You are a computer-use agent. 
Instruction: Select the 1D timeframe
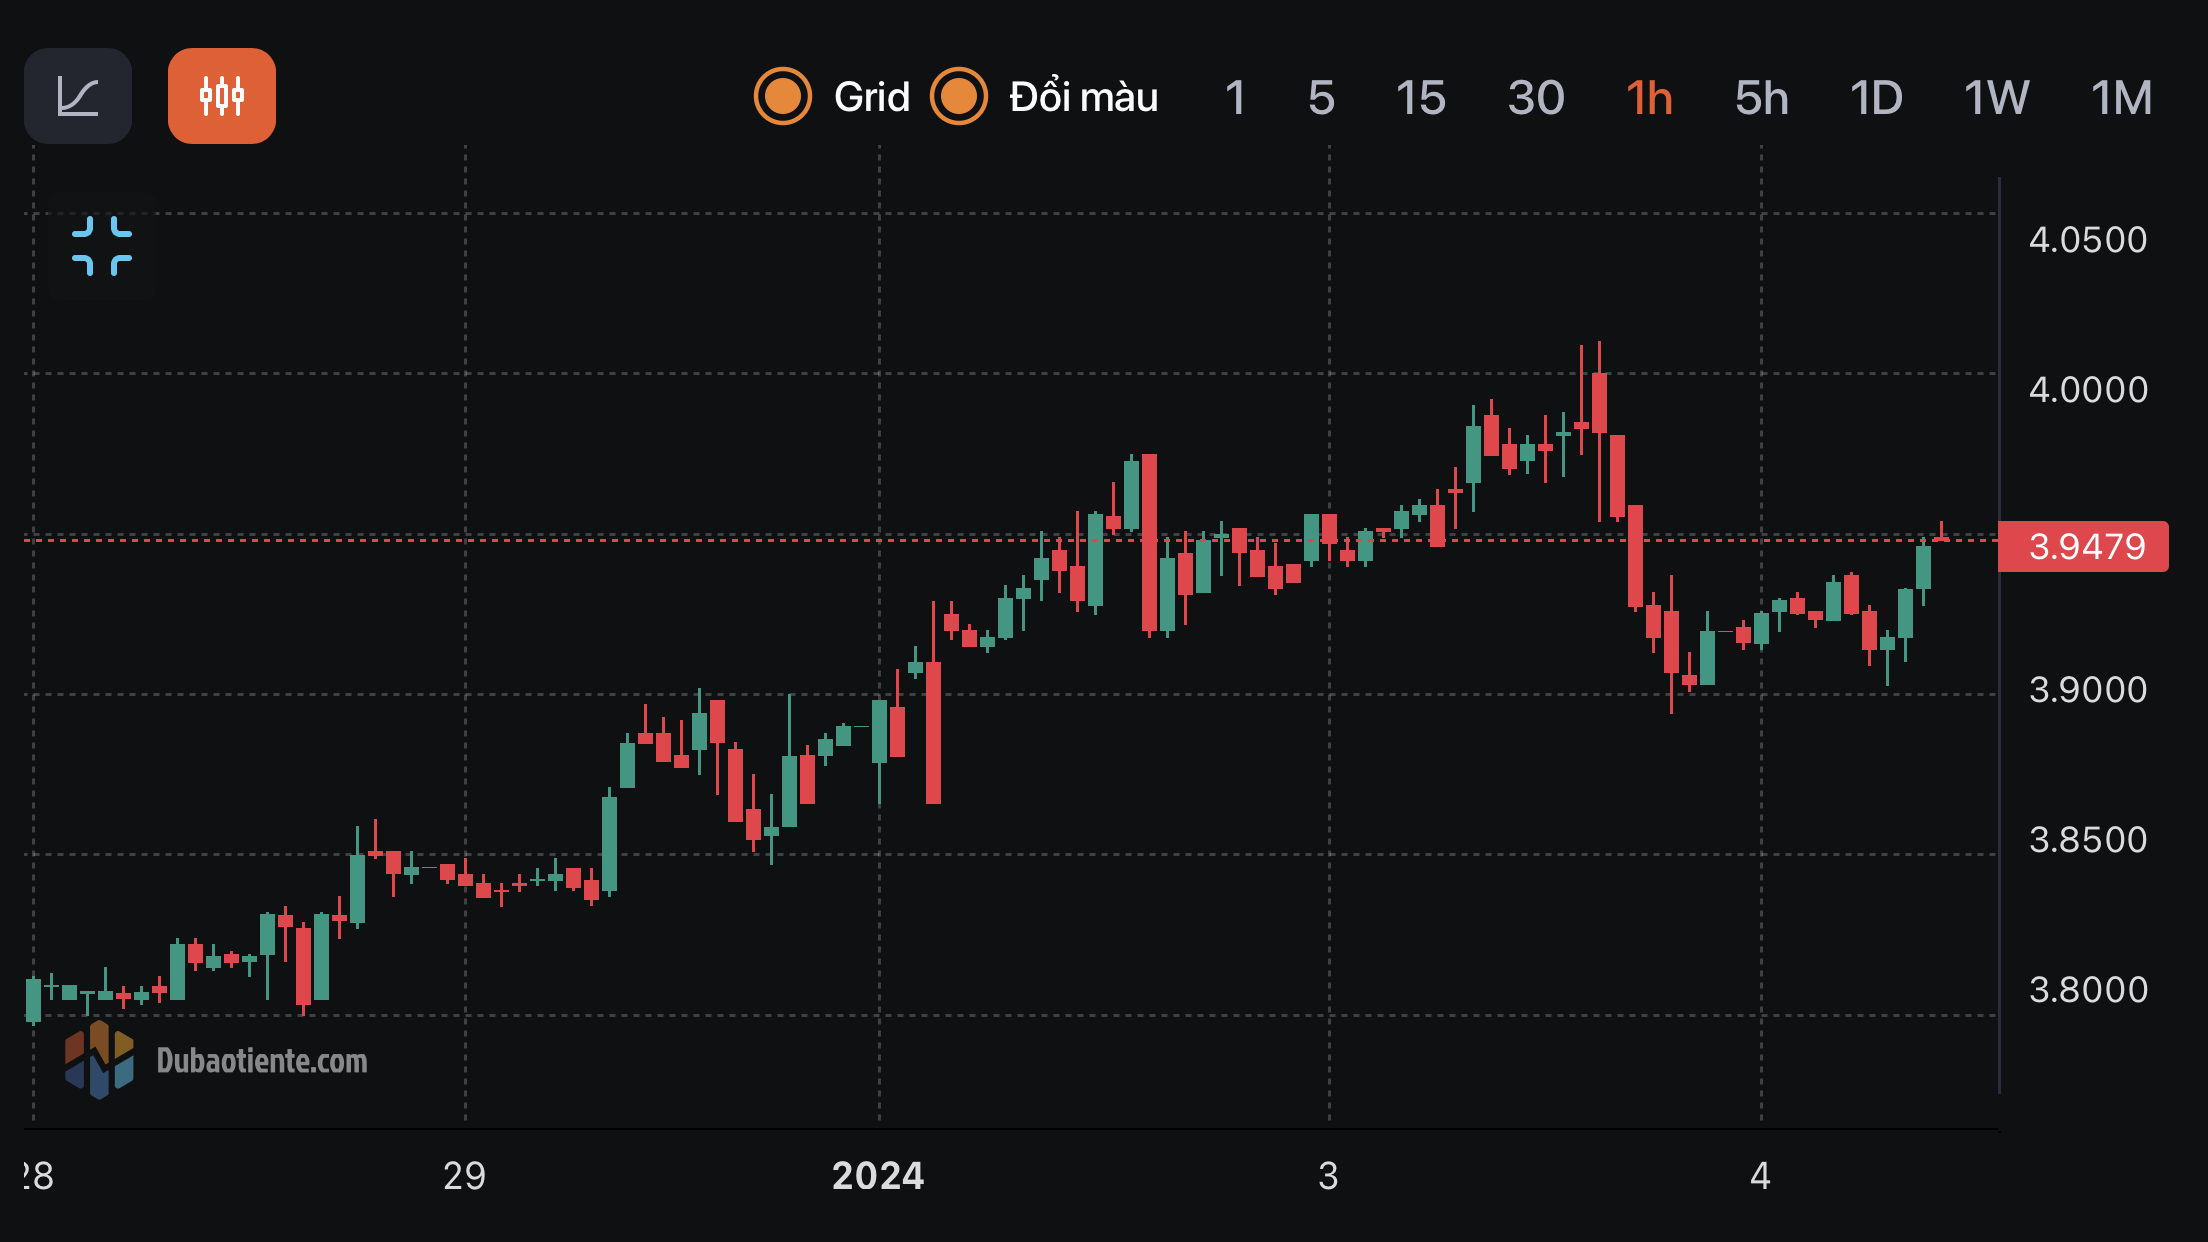1876,98
